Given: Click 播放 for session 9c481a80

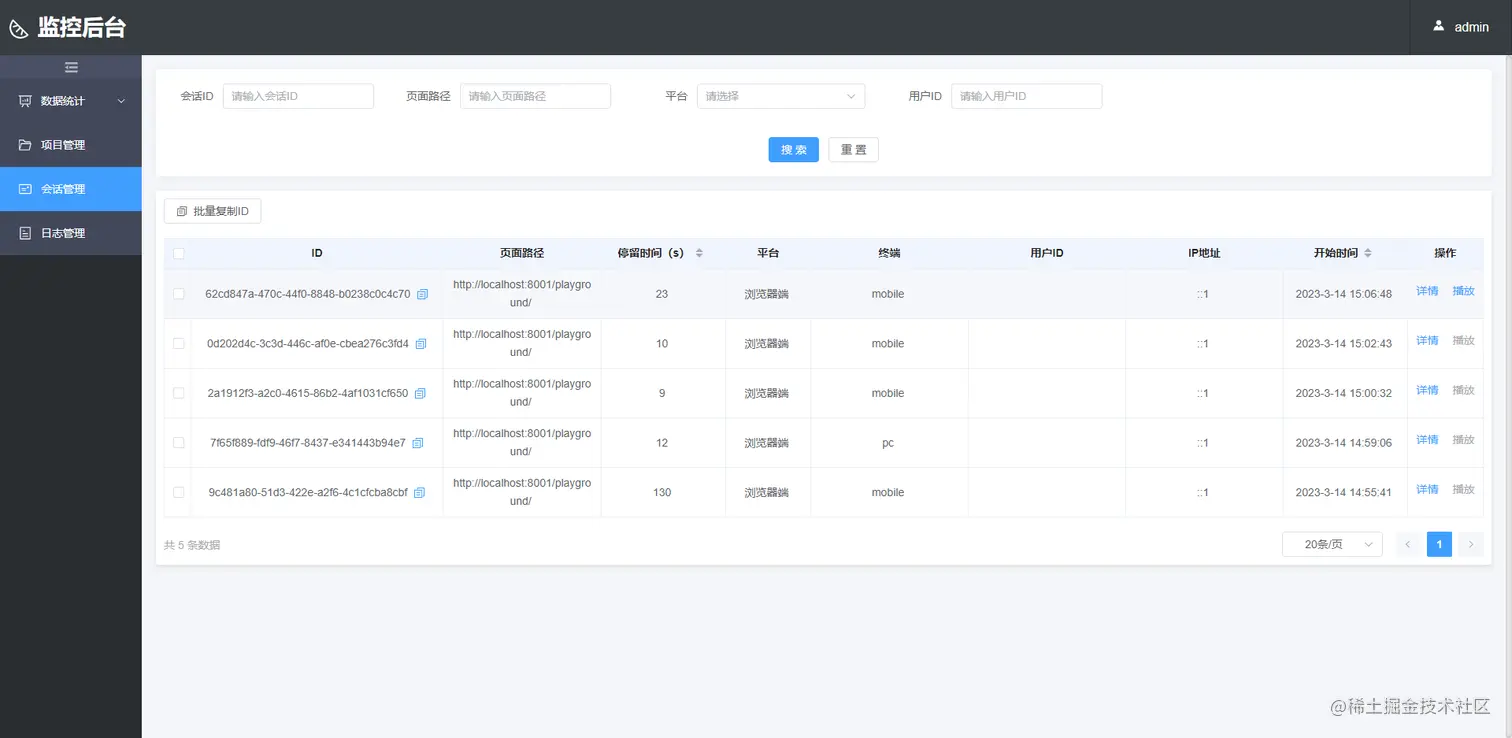Looking at the screenshot, I should coord(1463,489).
